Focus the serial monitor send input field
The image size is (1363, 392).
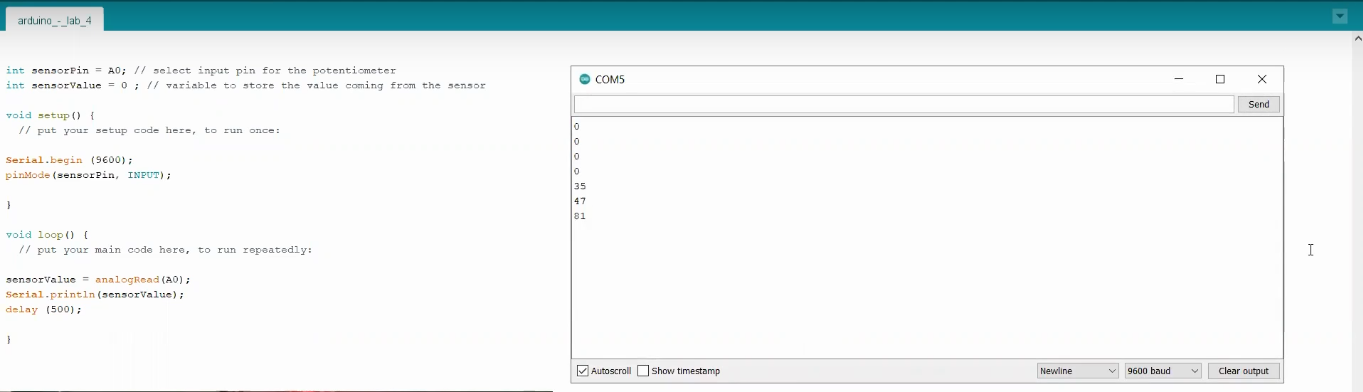tap(904, 104)
